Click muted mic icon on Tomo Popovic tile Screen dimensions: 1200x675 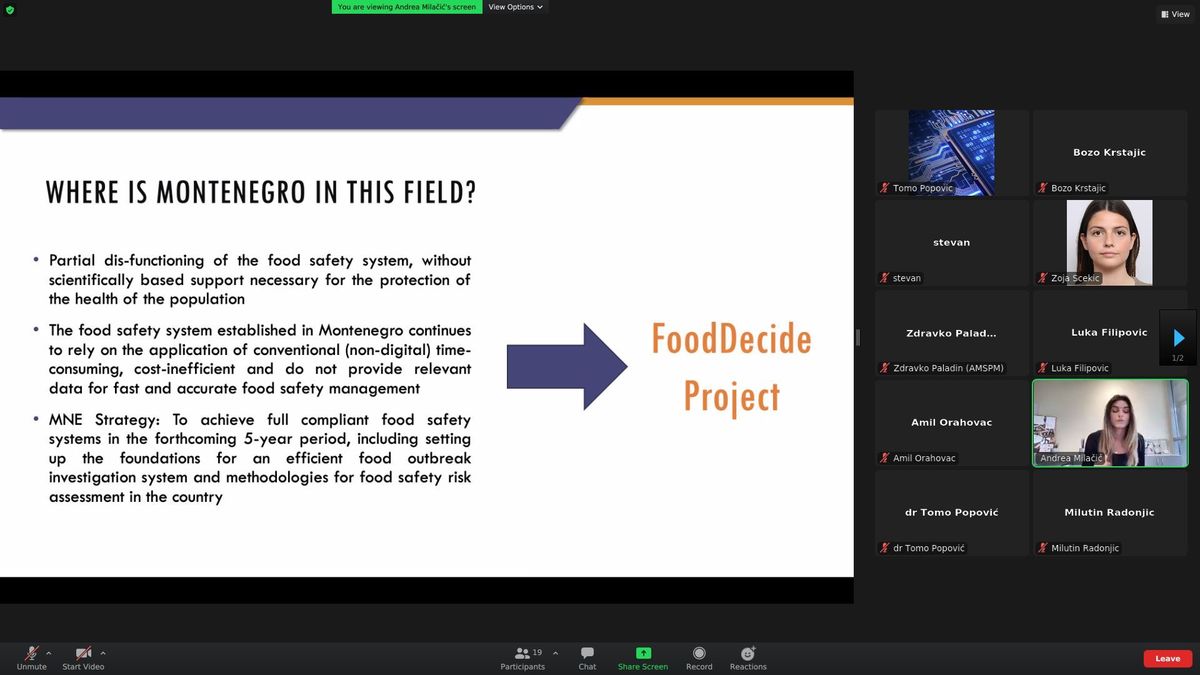point(884,188)
